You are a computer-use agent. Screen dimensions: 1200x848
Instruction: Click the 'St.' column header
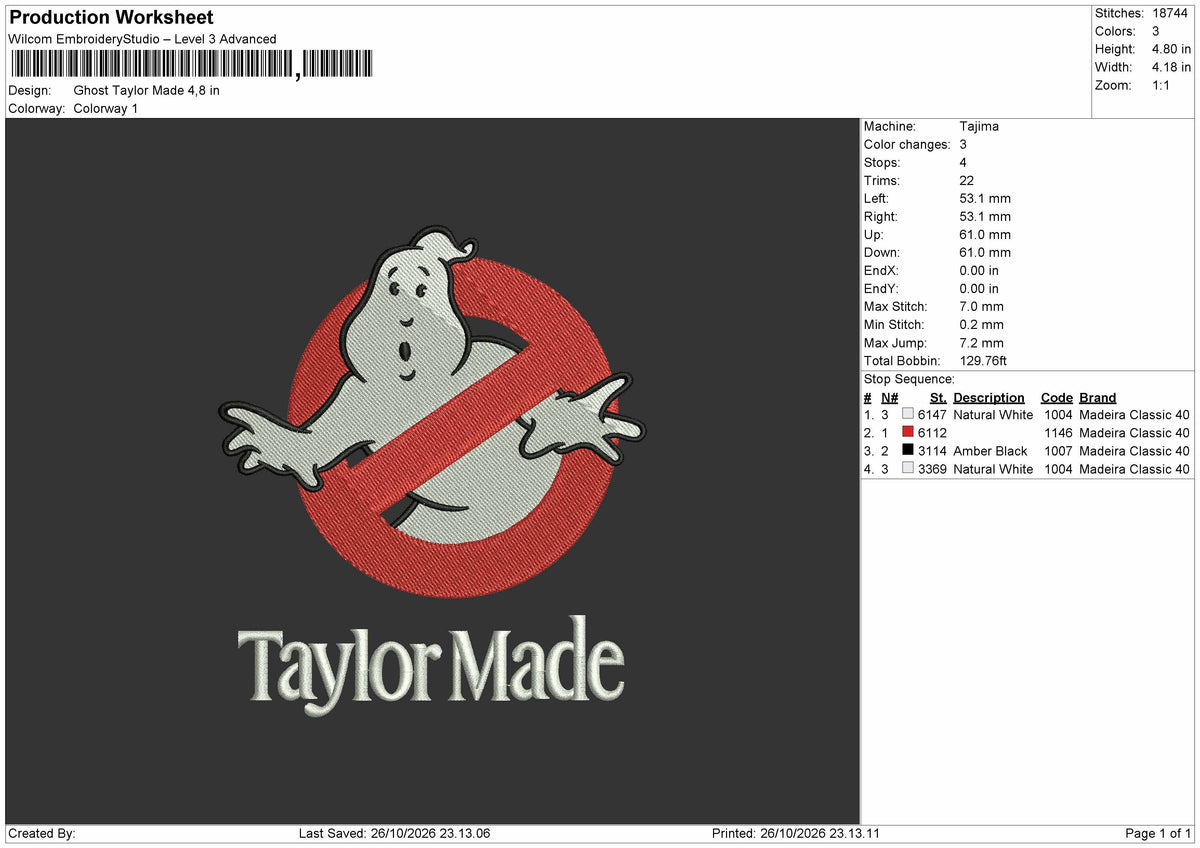click(x=938, y=397)
